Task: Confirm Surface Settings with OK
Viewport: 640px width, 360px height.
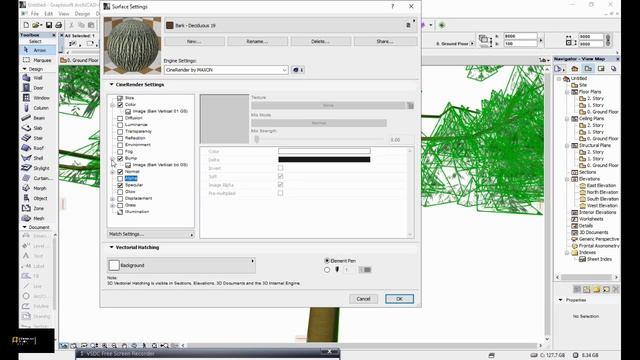Action: pyautogui.click(x=399, y=299)
